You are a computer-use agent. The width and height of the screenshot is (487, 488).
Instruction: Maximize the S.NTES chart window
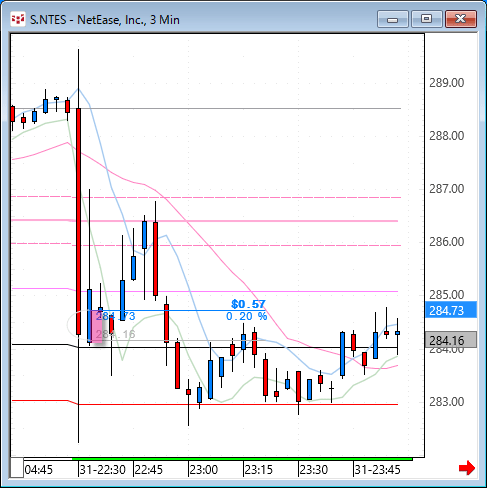point(427,19)
